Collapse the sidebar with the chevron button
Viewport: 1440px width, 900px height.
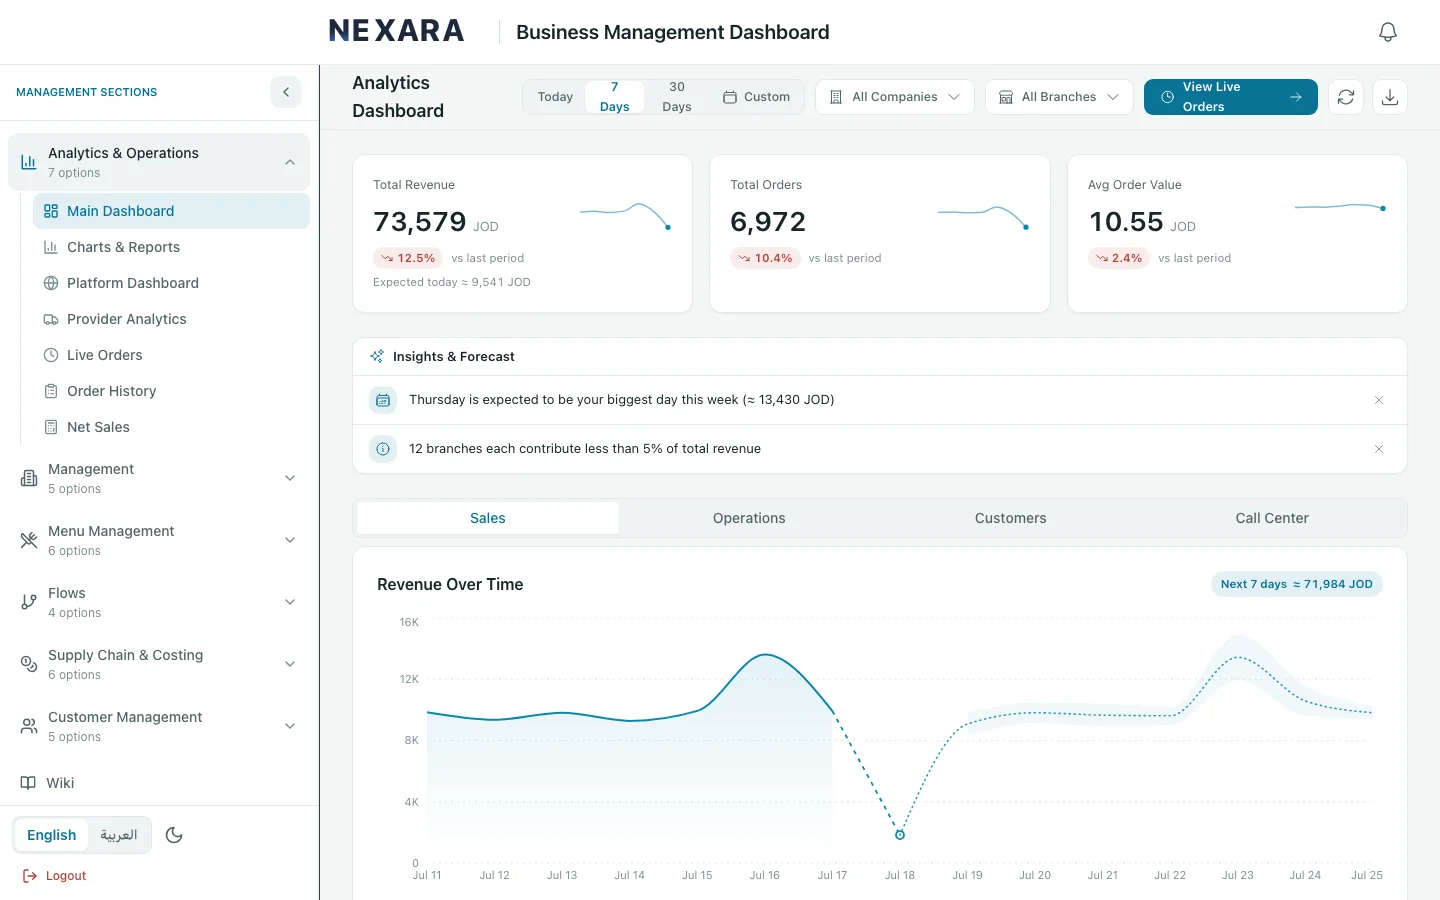click(286, 92)
